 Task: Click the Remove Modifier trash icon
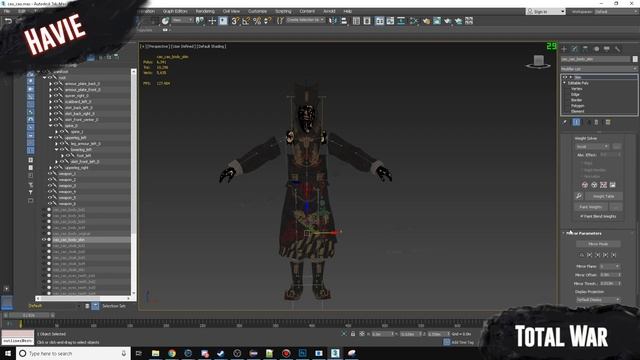pyautogui.click(x=596, y=122)
